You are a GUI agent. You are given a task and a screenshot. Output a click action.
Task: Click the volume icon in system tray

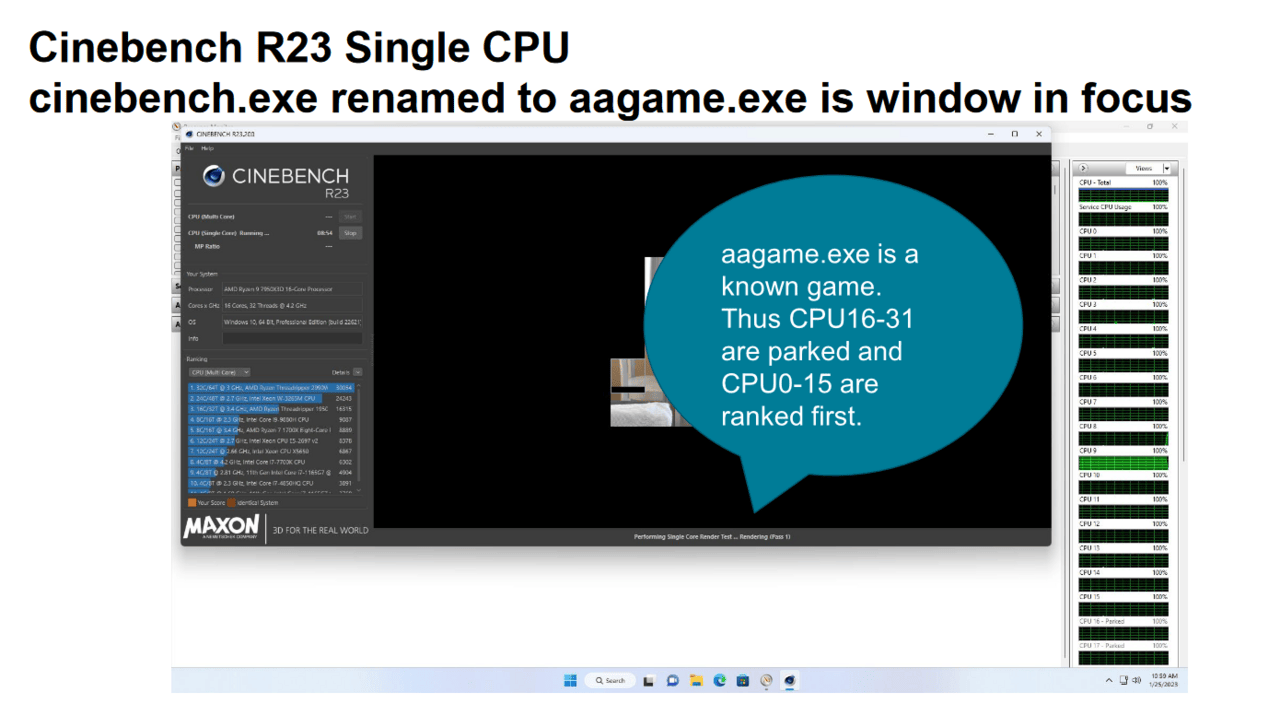[x=1138, y=681]
